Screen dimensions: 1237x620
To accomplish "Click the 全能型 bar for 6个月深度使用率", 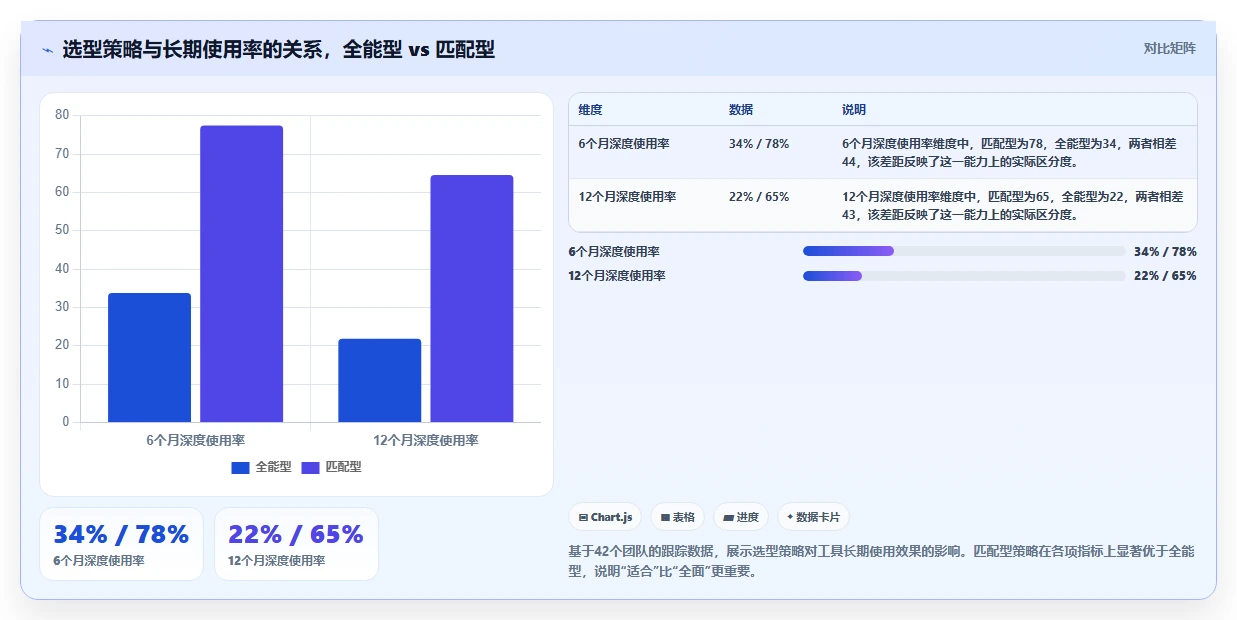I will coord(149,357).
